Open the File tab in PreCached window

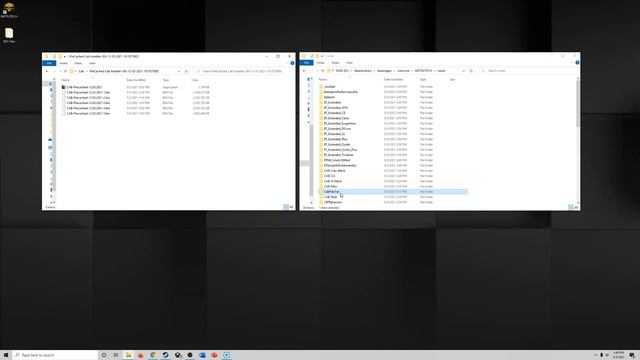(x=49, y=63)
